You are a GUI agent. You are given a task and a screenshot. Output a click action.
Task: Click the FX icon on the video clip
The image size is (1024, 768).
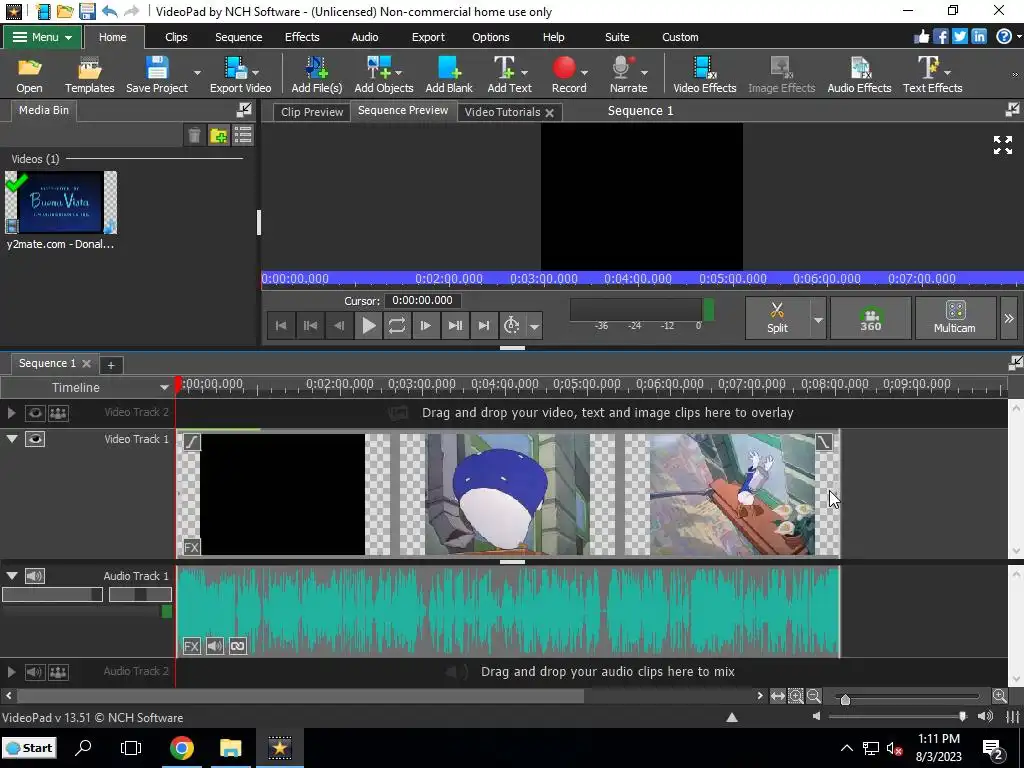(x=191, y=547)
